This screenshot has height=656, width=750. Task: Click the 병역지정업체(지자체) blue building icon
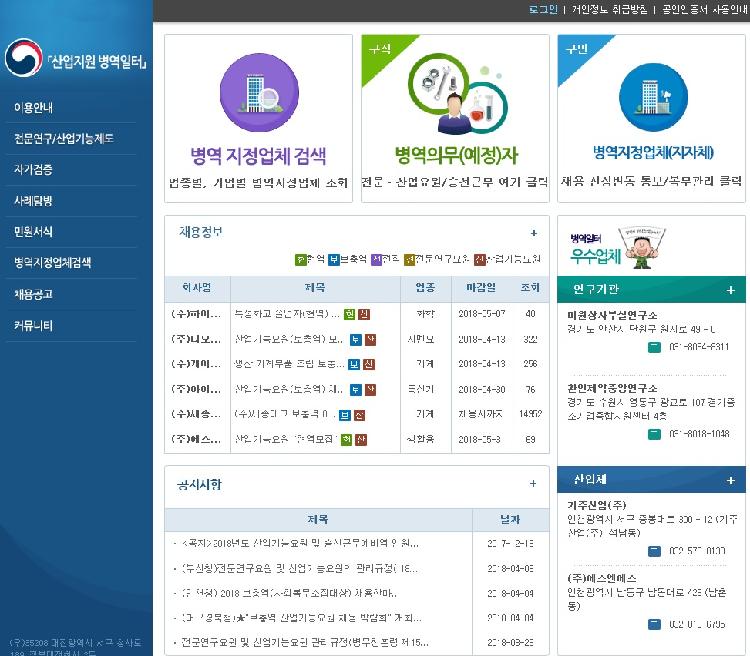pos(652,94)
